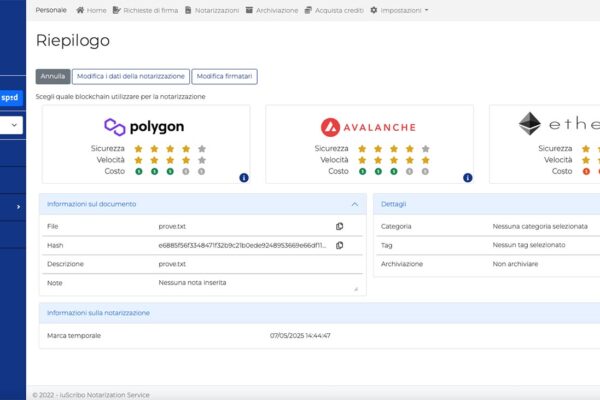
Task: Click the Note text field
Action: 259,283
